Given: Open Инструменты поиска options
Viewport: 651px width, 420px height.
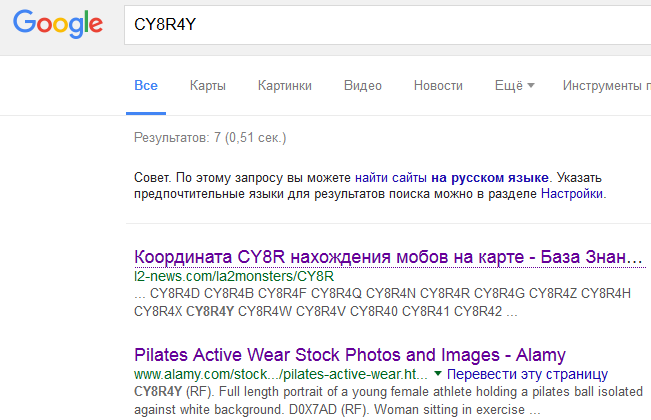Looking at the screenshot, I should click(x=607, y=85).
